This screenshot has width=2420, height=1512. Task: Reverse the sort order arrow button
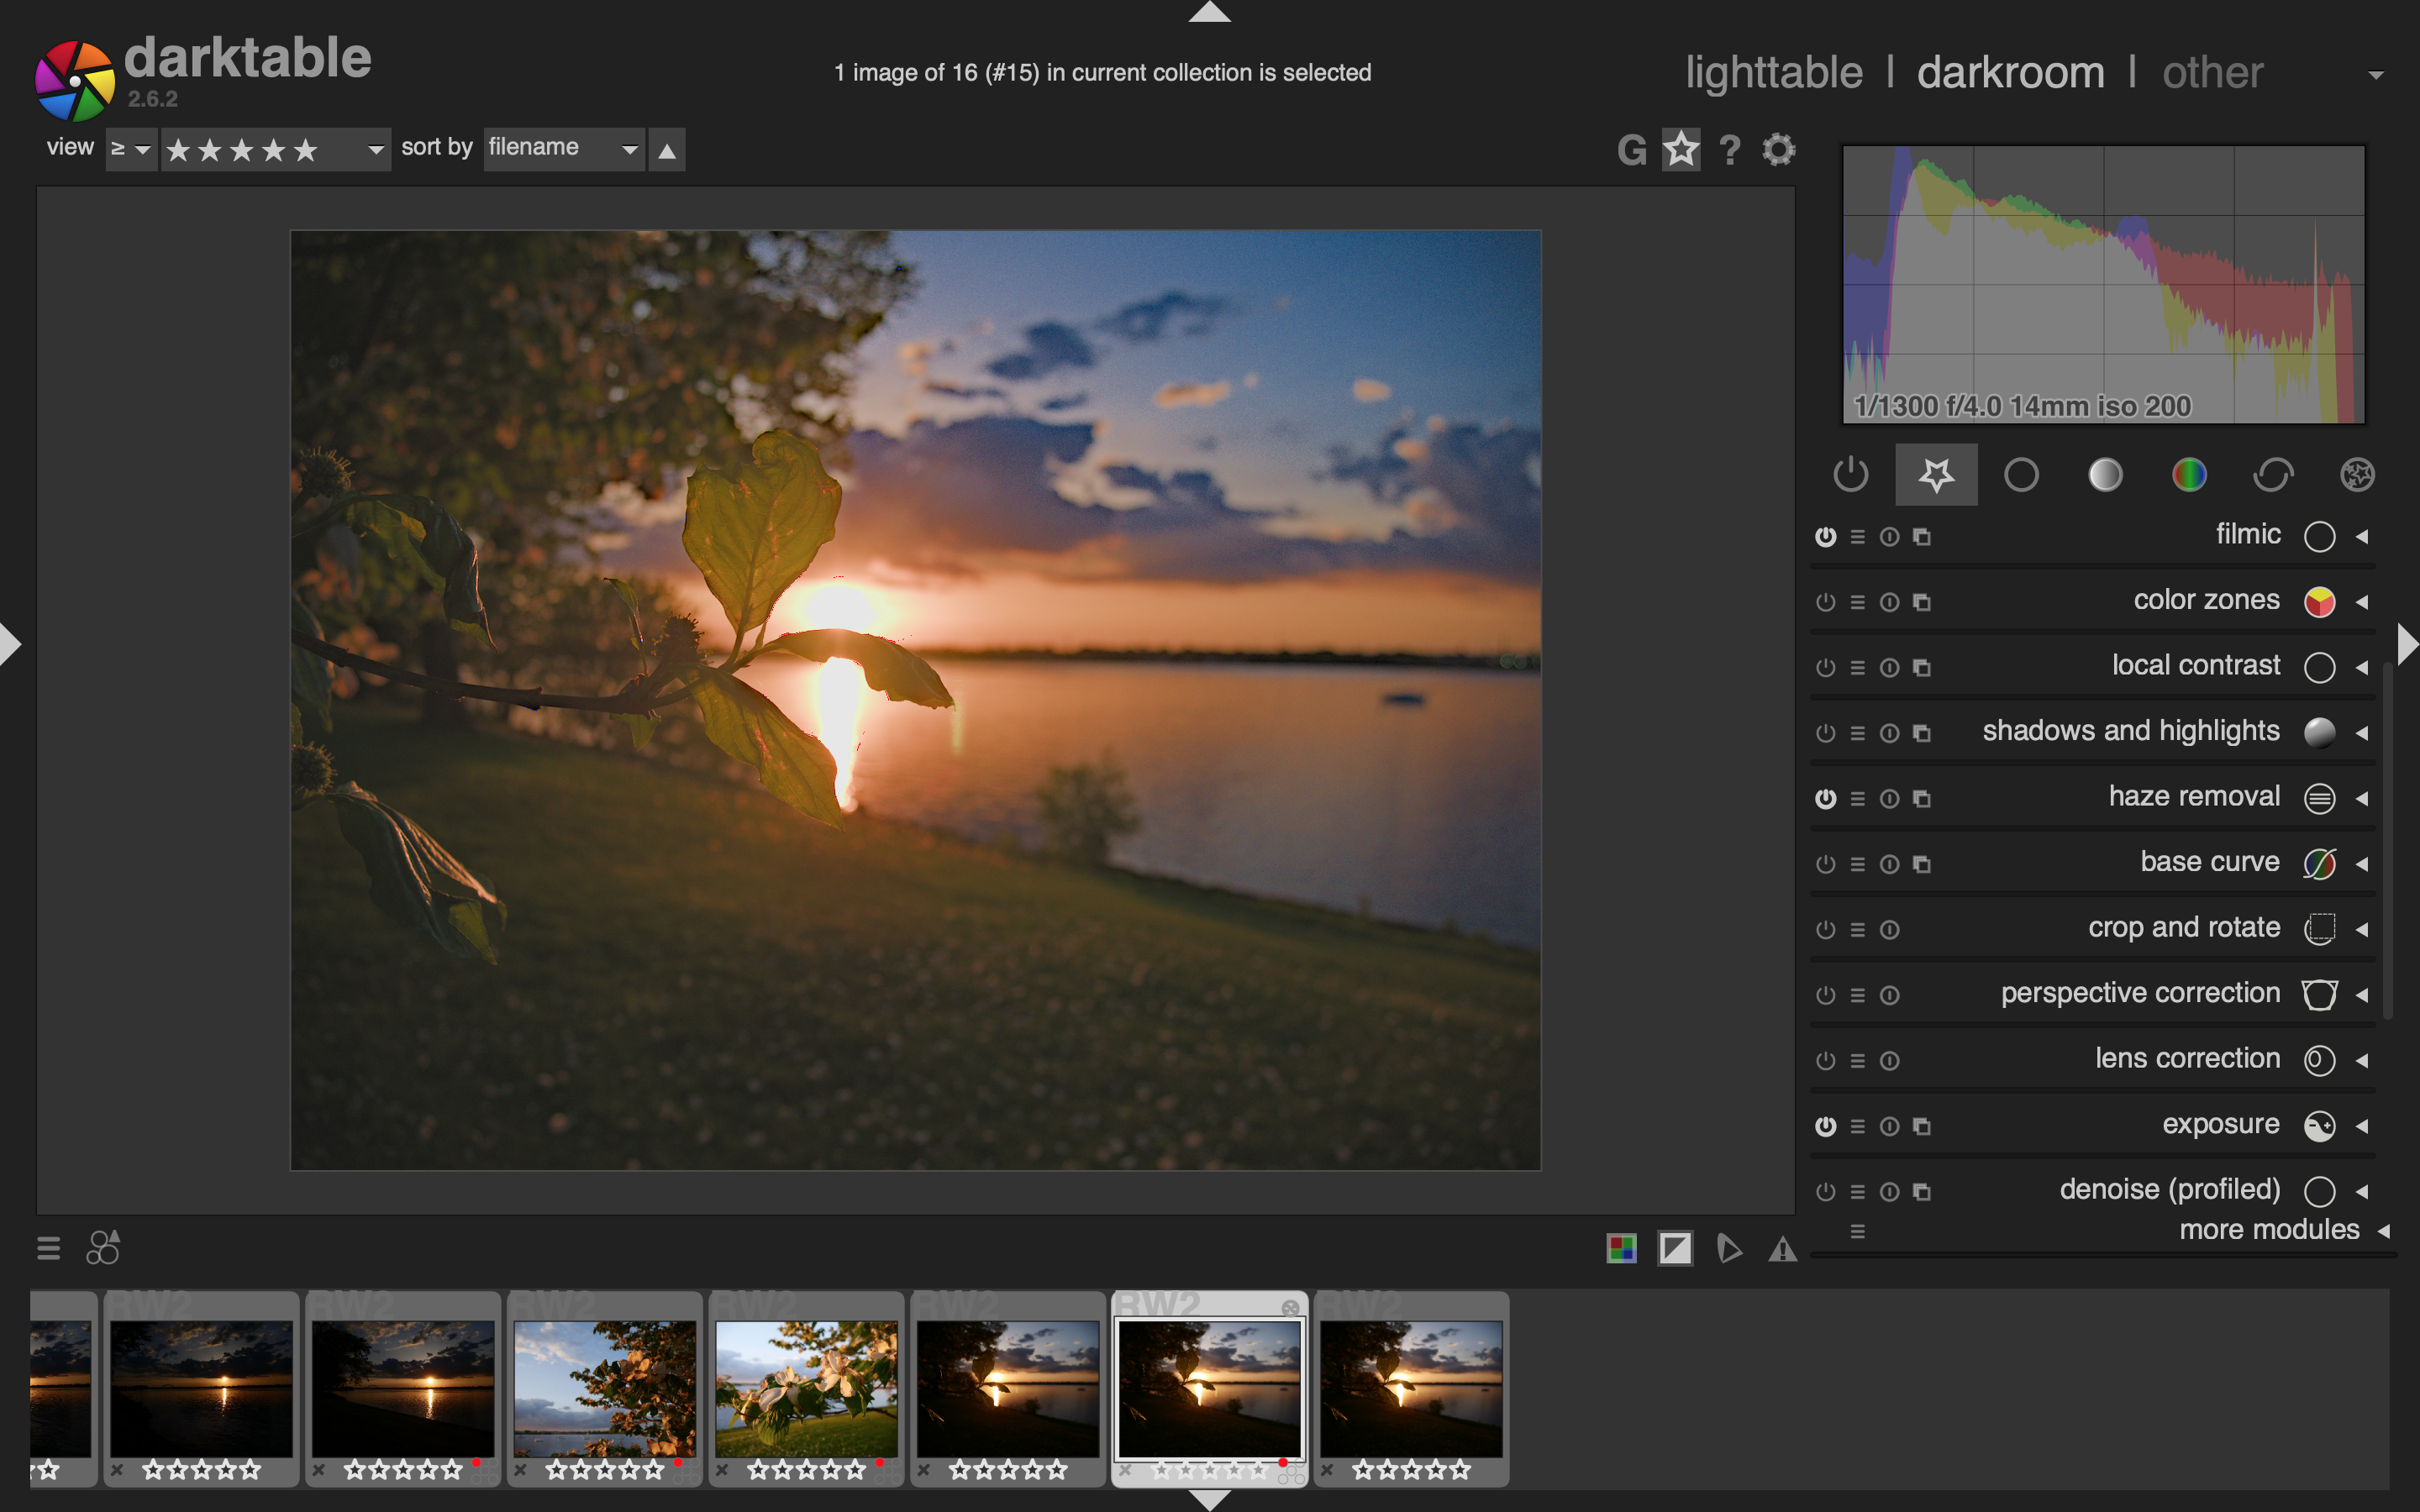667,150
